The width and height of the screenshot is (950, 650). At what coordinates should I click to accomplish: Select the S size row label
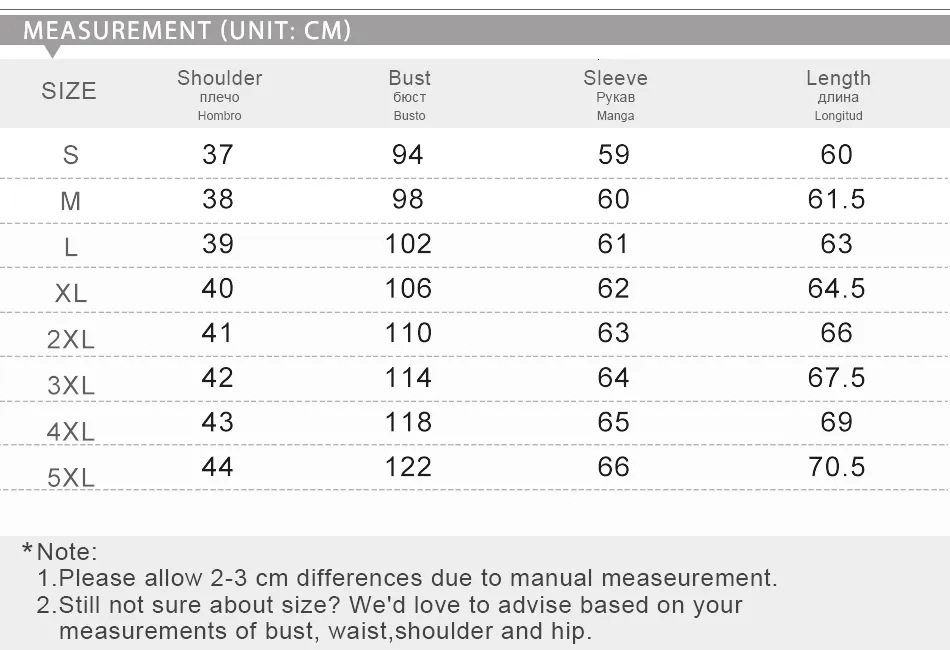pyautogui.click(x=70, y=155)
